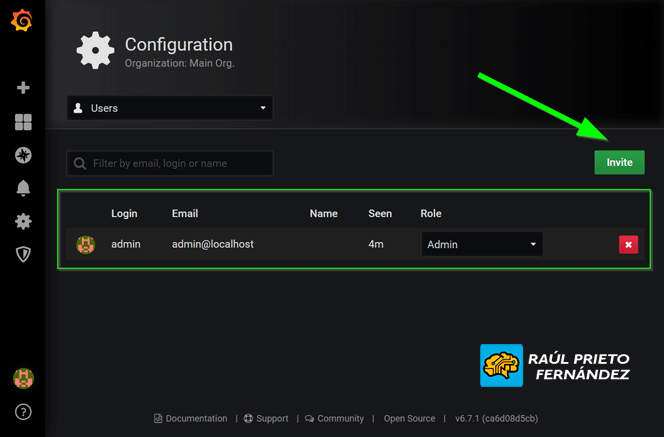Open the Support footer link
The image size is (664, 437).
[265, 418]
